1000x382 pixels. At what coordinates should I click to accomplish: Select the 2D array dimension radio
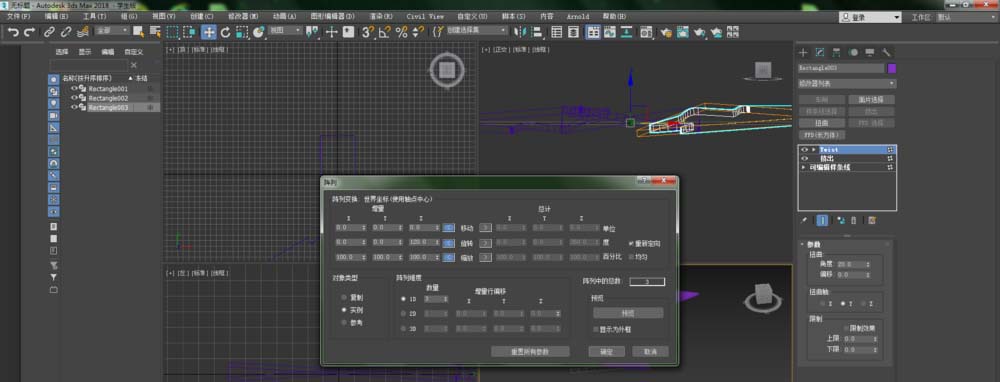(403, 313)
